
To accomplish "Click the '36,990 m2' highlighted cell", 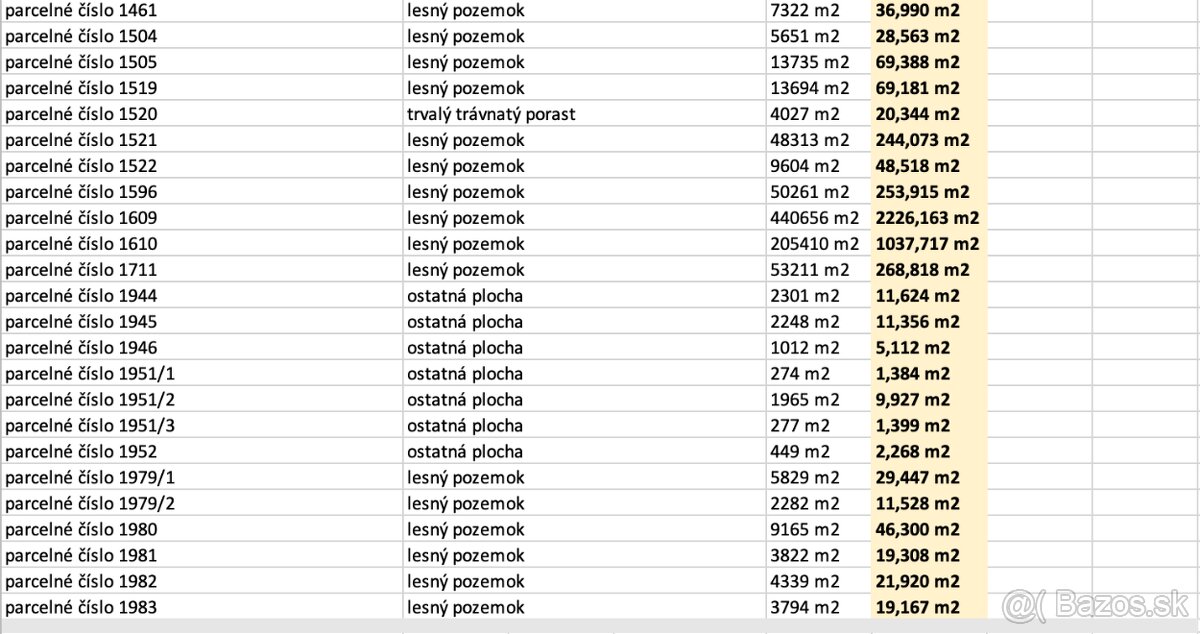I will pyautogui.click(x=917, y=10).
